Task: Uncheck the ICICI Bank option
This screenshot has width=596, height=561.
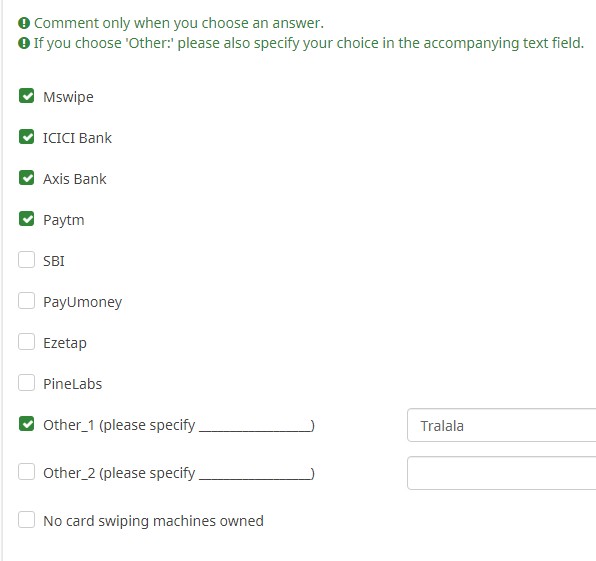Action: pyautogui.click(x=26, y=137)
